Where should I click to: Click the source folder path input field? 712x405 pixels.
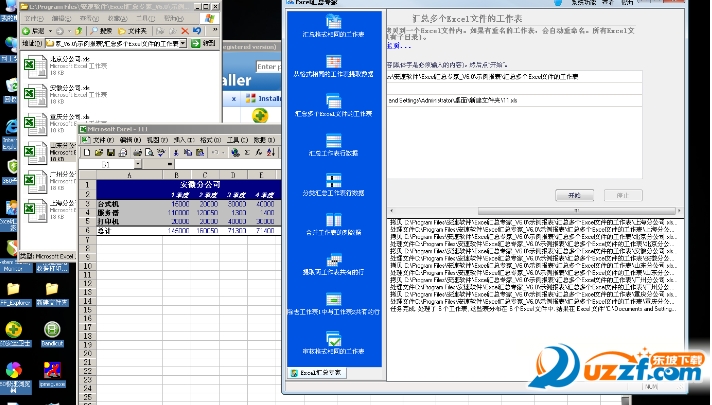pos(514,77)
